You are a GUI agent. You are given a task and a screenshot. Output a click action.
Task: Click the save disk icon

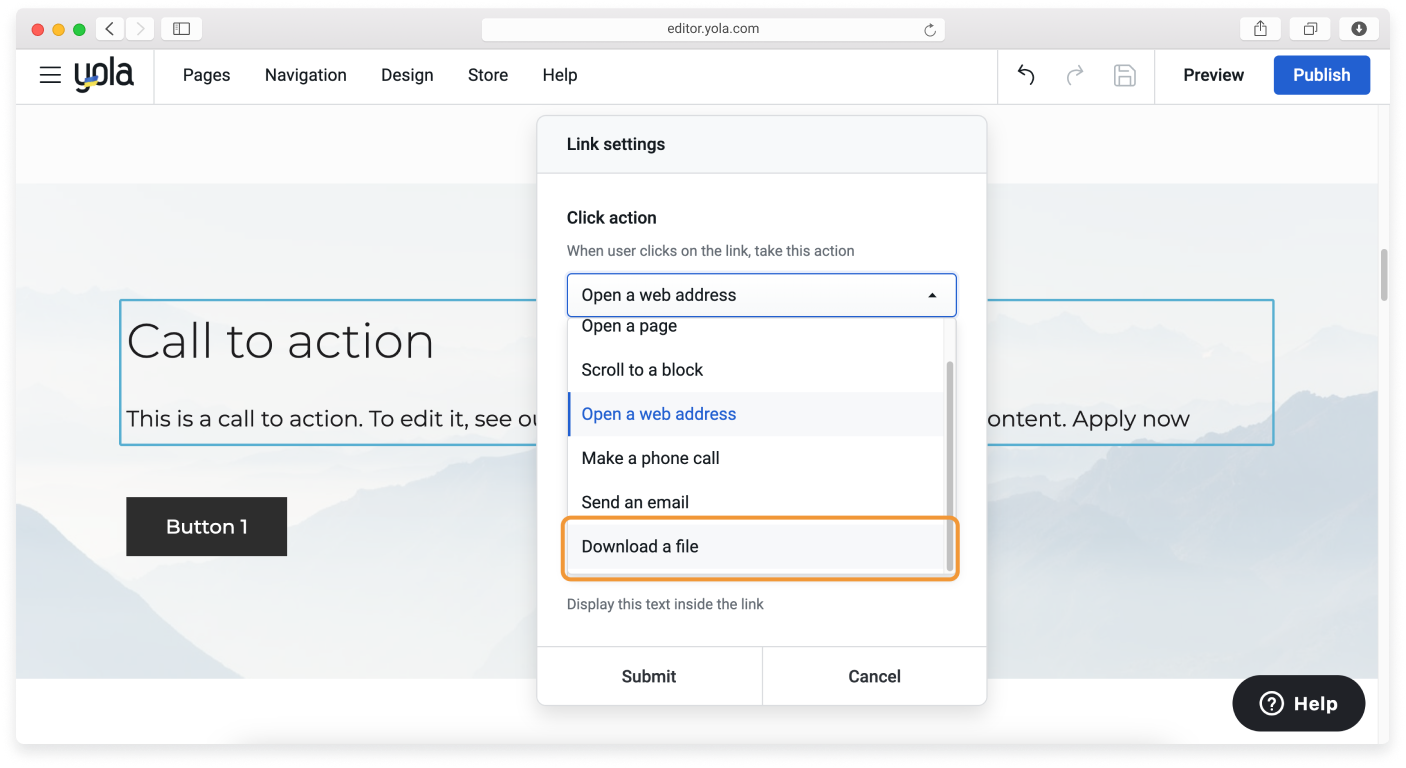pos(1124,75)
